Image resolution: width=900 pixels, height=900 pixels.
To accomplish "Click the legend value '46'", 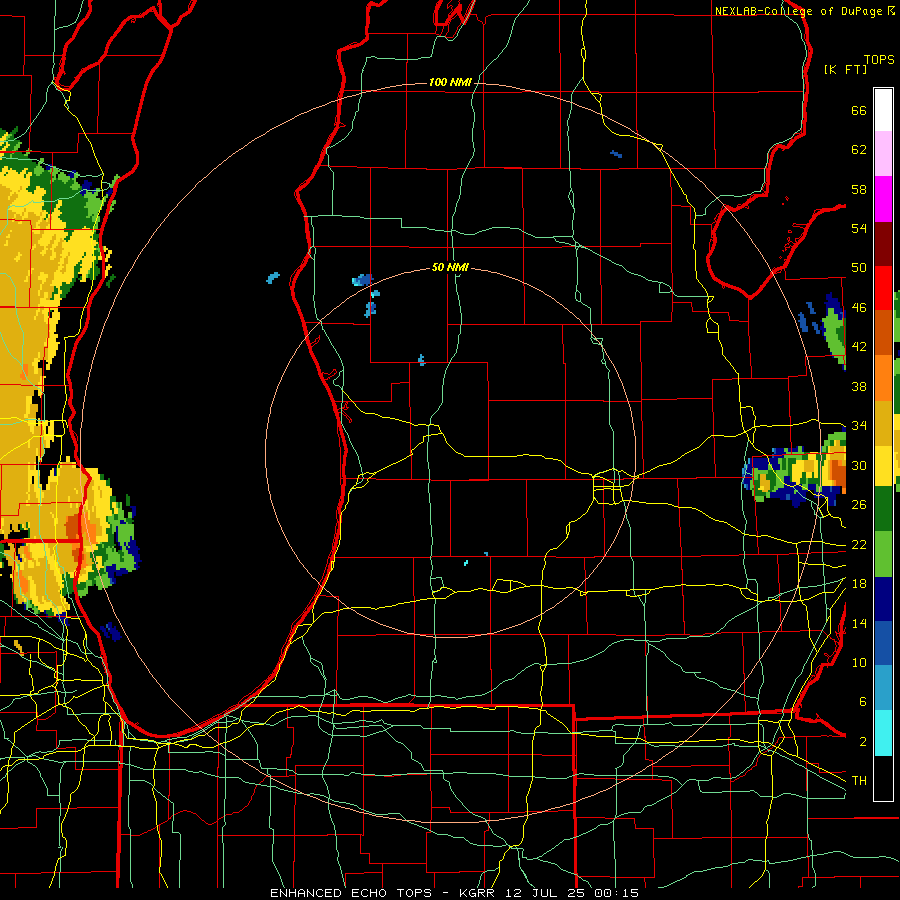I will 859,308.
